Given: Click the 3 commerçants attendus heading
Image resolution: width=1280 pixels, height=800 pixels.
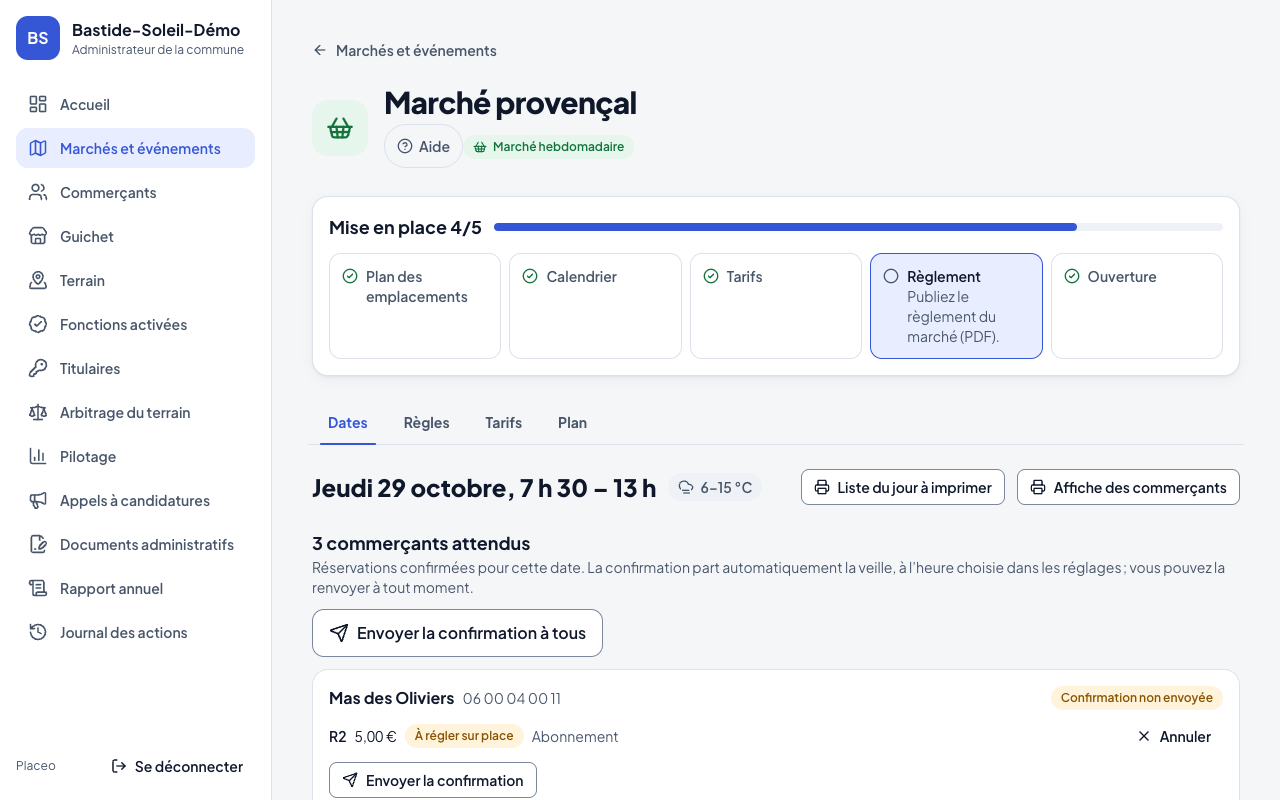Looking at the screenshot, I should point(421,544).
